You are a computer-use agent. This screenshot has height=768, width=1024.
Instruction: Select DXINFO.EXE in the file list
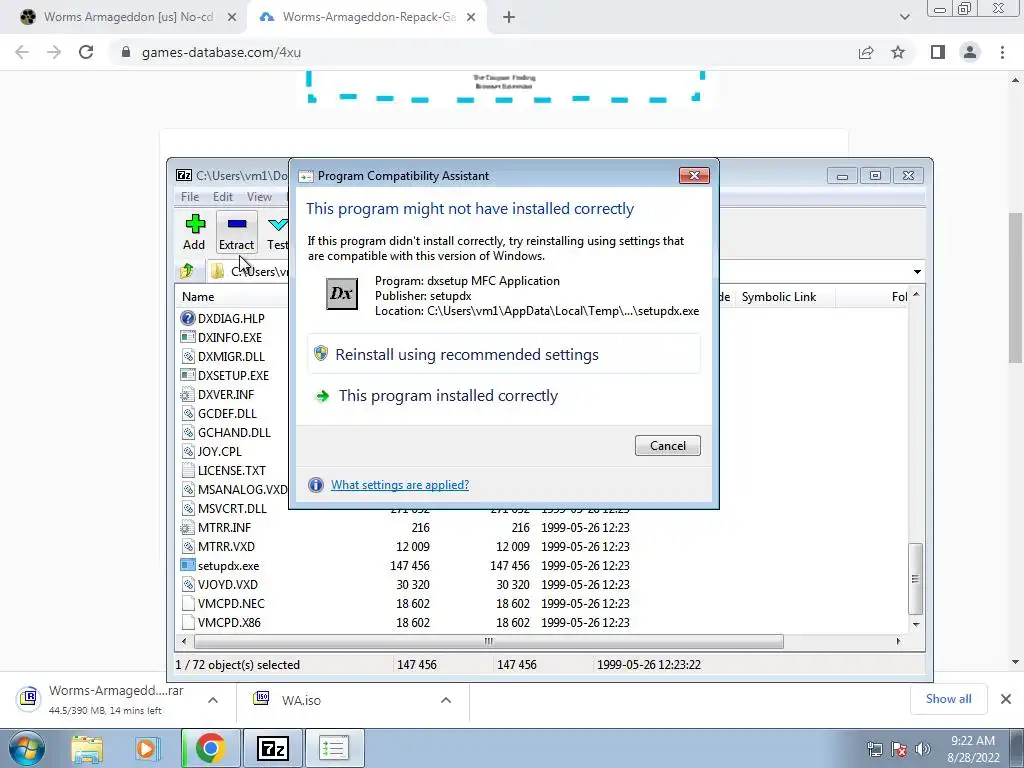tap(229, 337)
